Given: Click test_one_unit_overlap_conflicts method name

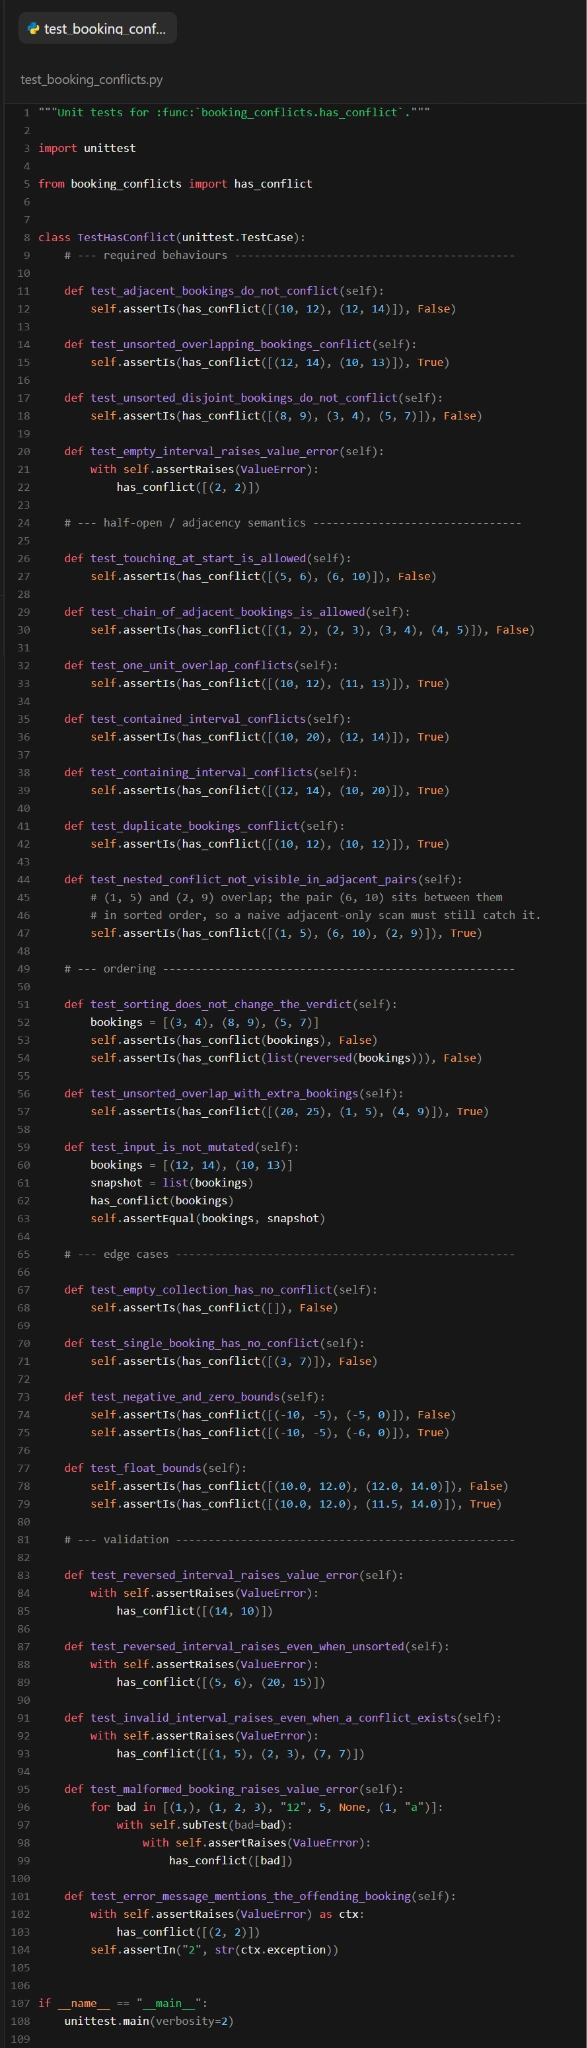Looking at the screenshot, I should (192, 665).
